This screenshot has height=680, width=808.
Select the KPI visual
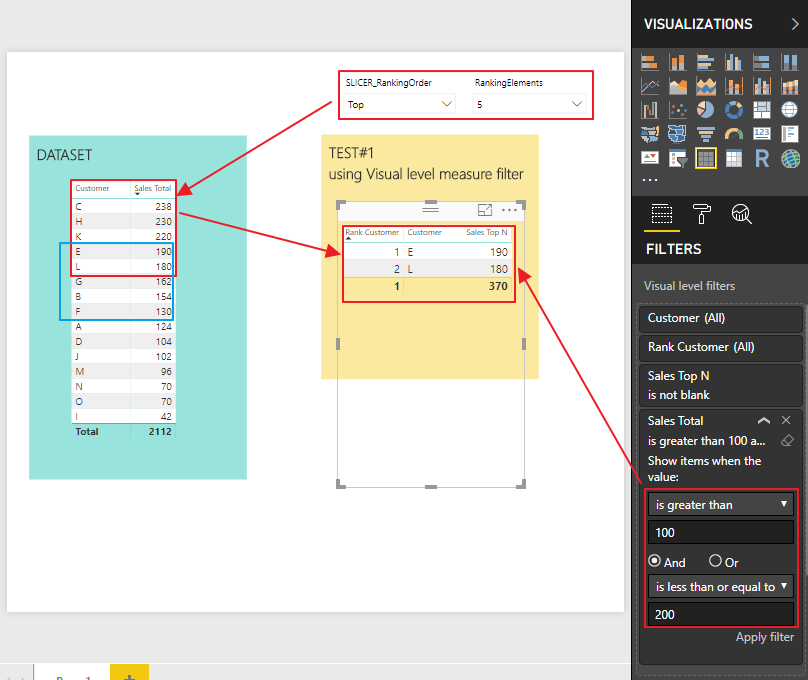coord(650,158)
